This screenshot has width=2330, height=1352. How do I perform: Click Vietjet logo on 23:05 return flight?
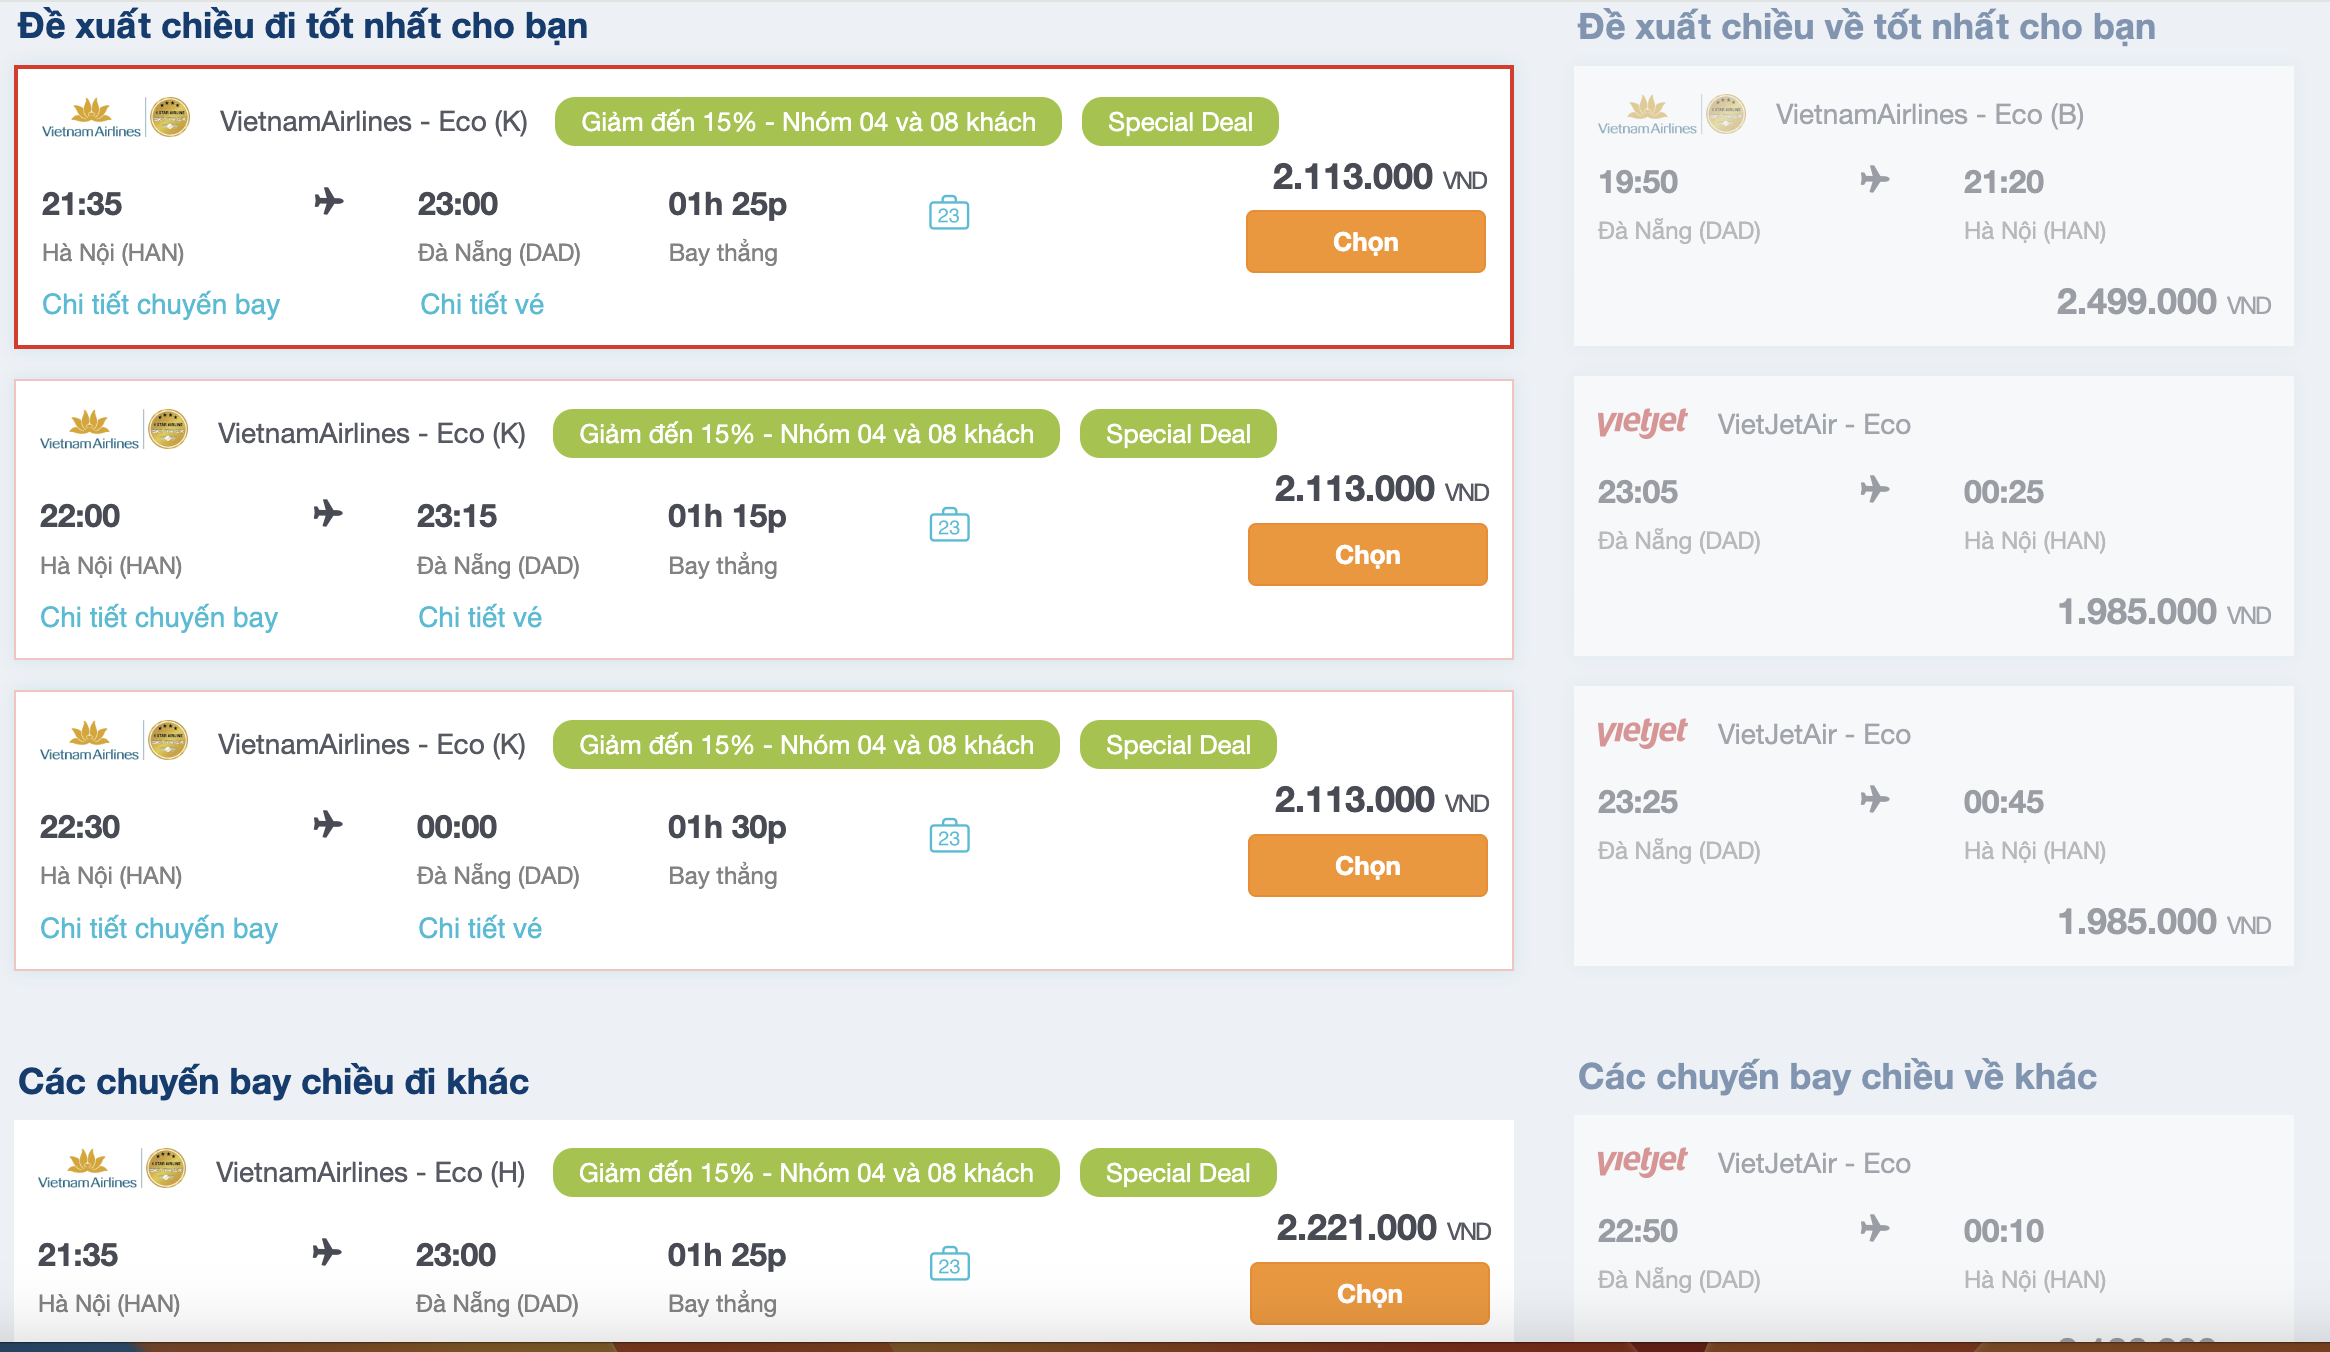[x=1641, y=423]
